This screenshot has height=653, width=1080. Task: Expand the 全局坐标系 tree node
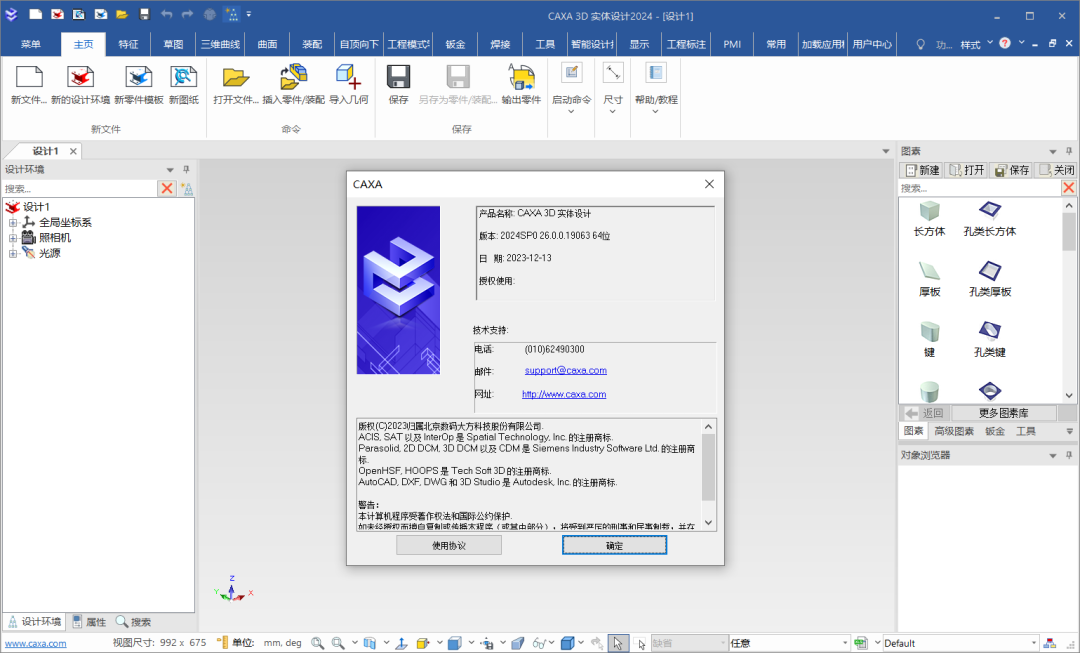pos(12,222)
